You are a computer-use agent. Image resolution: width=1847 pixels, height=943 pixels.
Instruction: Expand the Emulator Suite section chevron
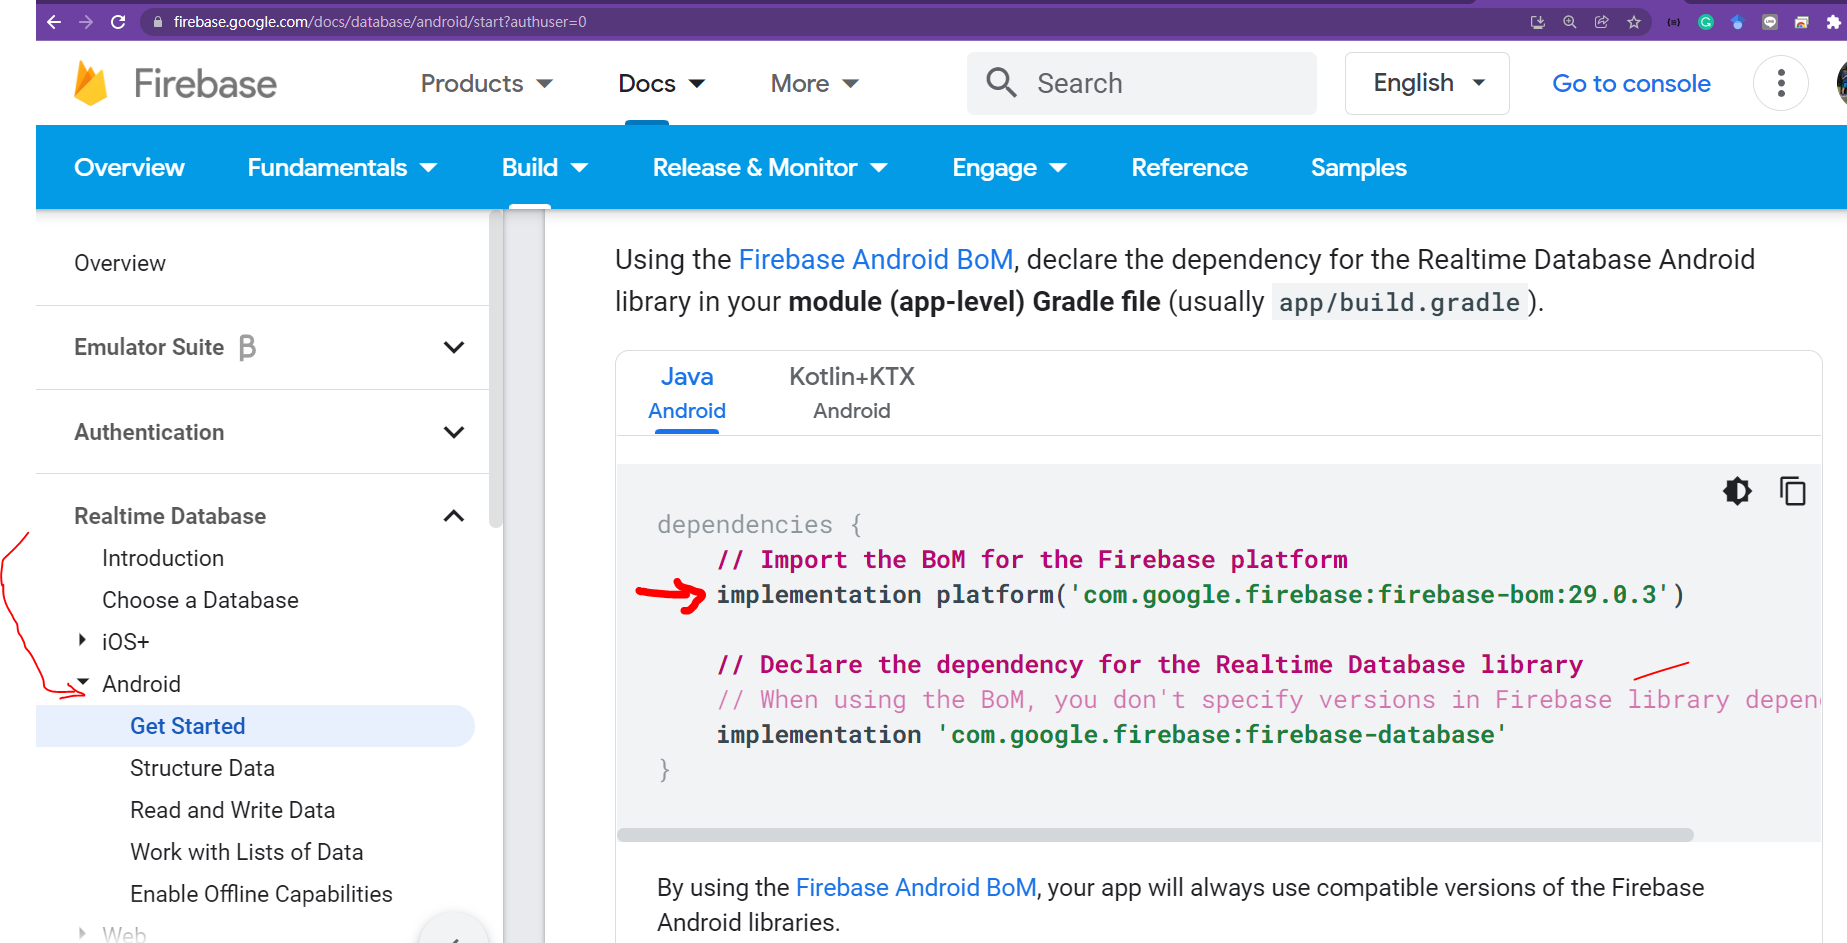[x=454, y=347]
